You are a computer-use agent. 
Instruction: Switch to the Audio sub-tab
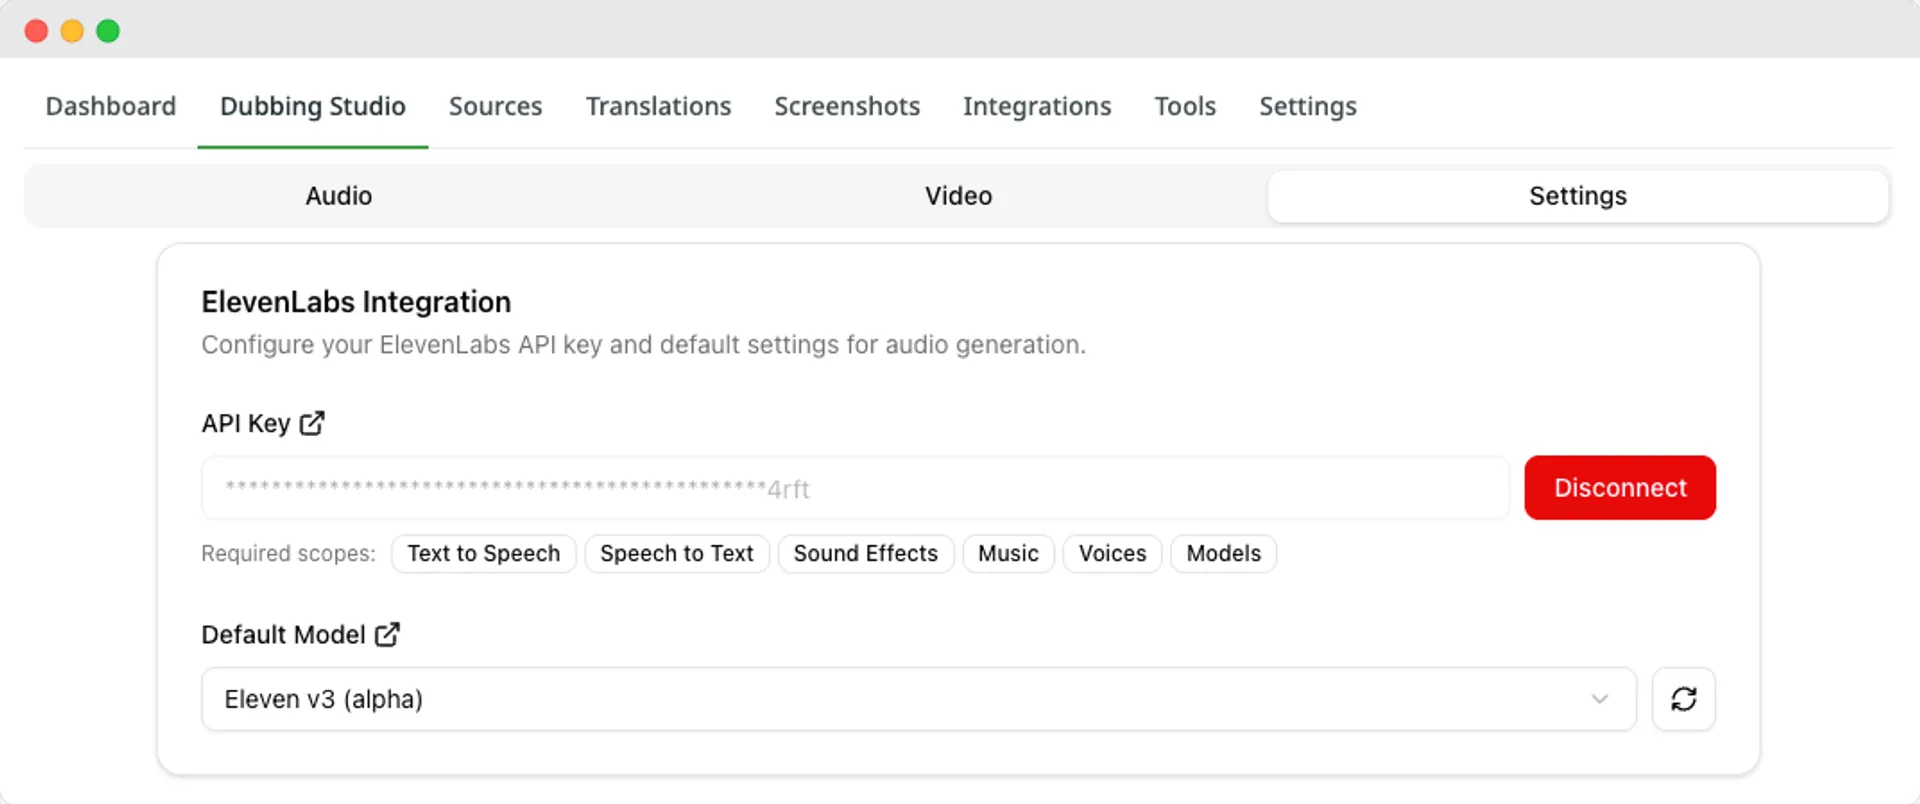click(x=338, y=196)
